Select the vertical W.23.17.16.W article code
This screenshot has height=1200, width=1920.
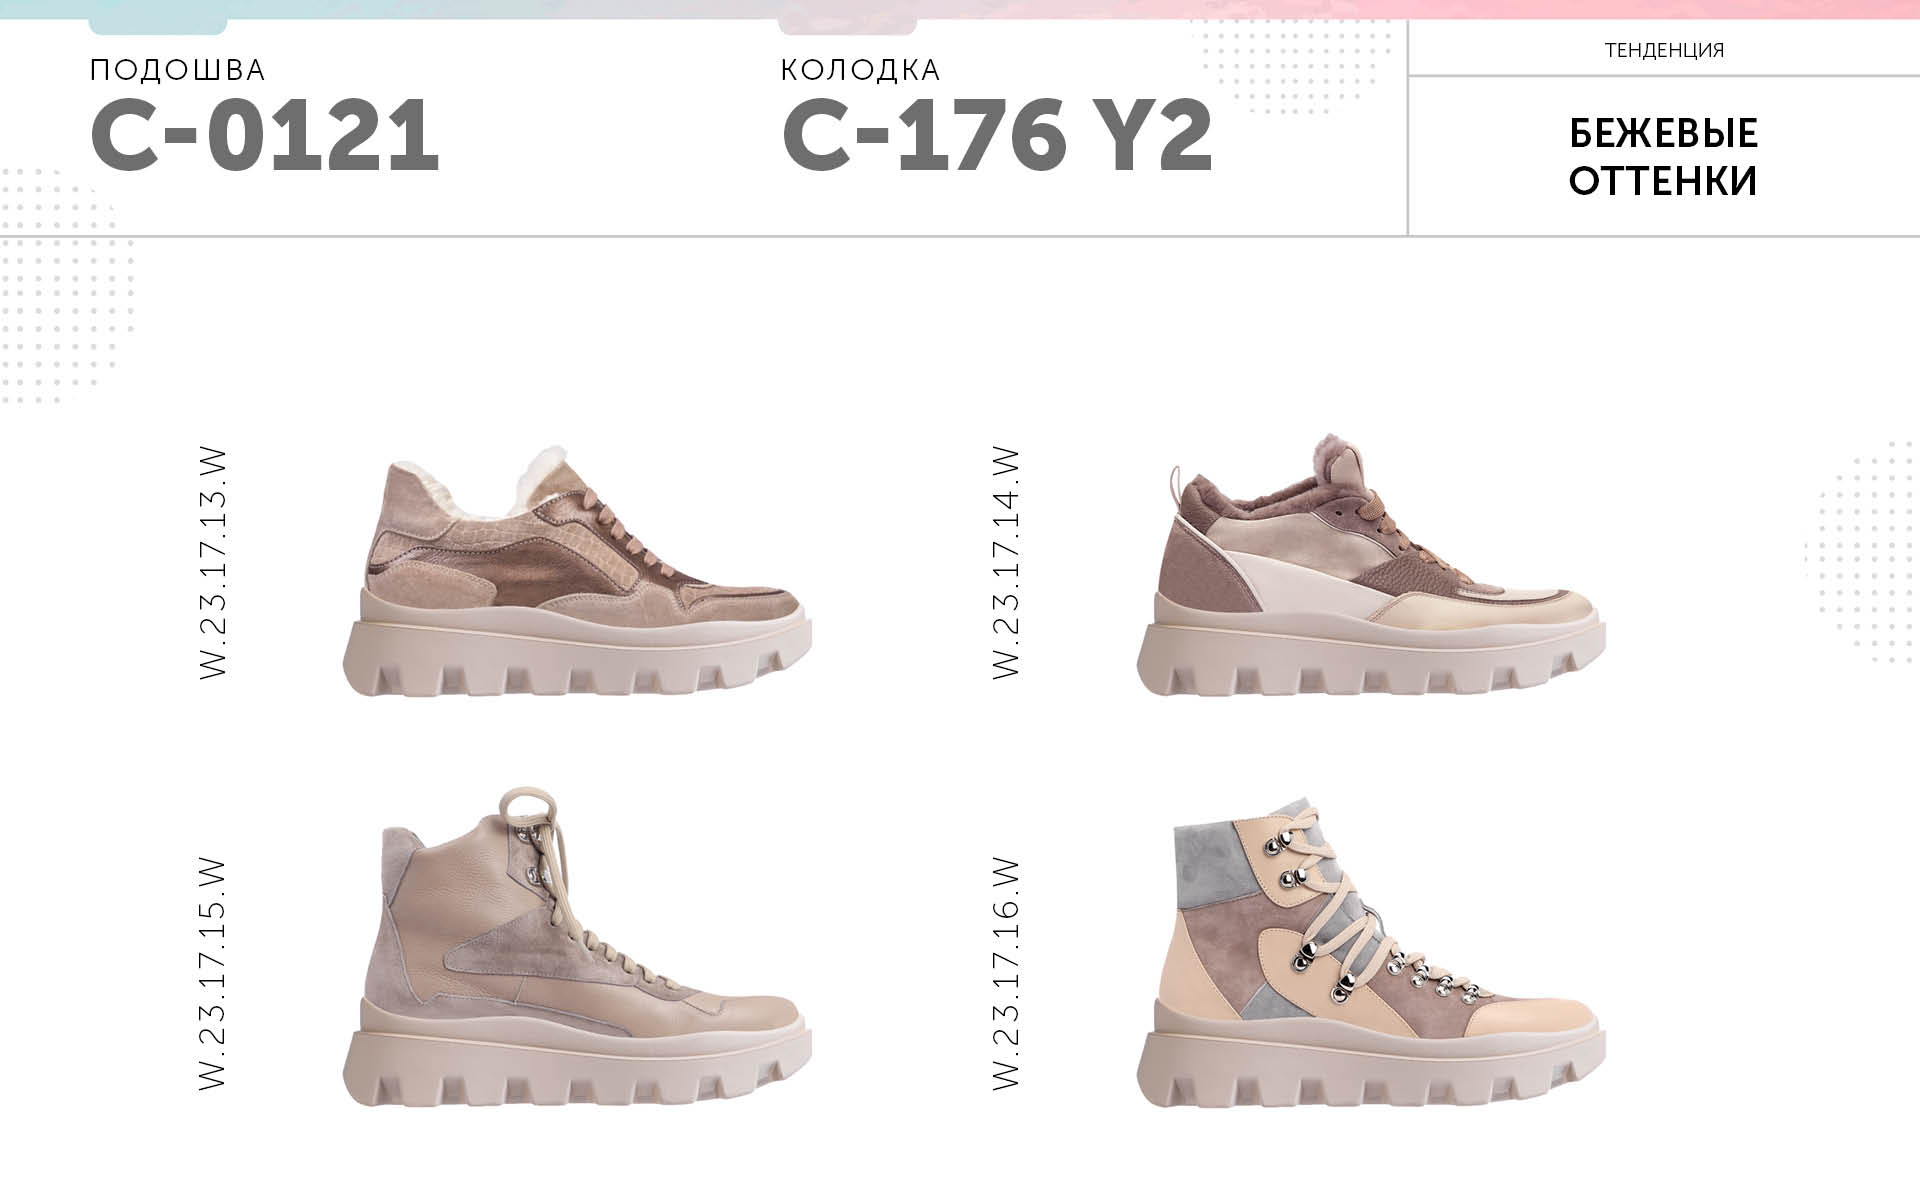pos(1006,973)
